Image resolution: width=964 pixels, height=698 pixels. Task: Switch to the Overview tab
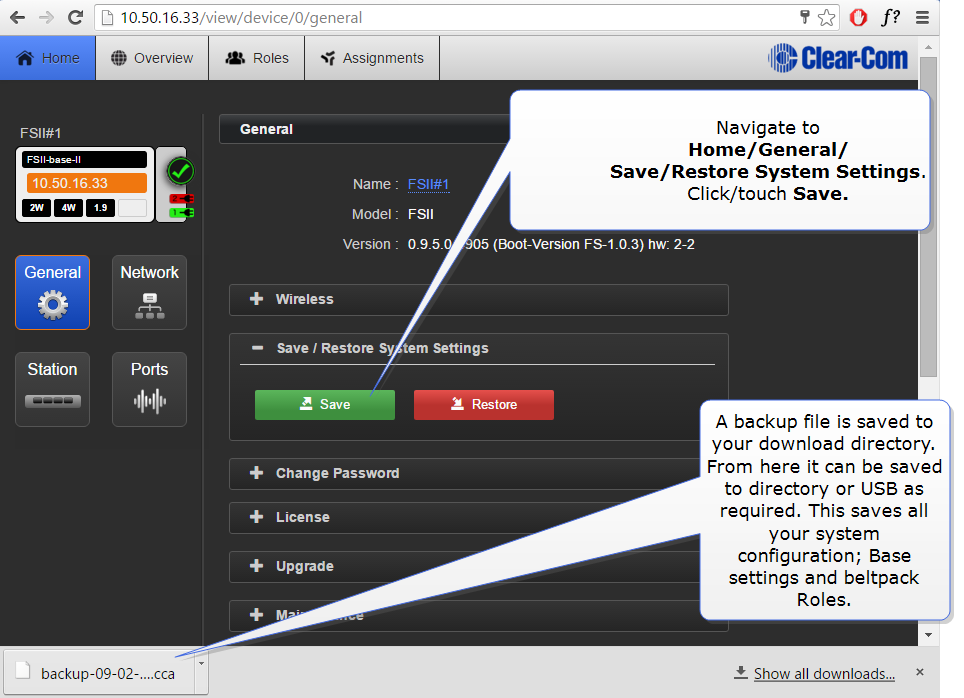[152, 58]
